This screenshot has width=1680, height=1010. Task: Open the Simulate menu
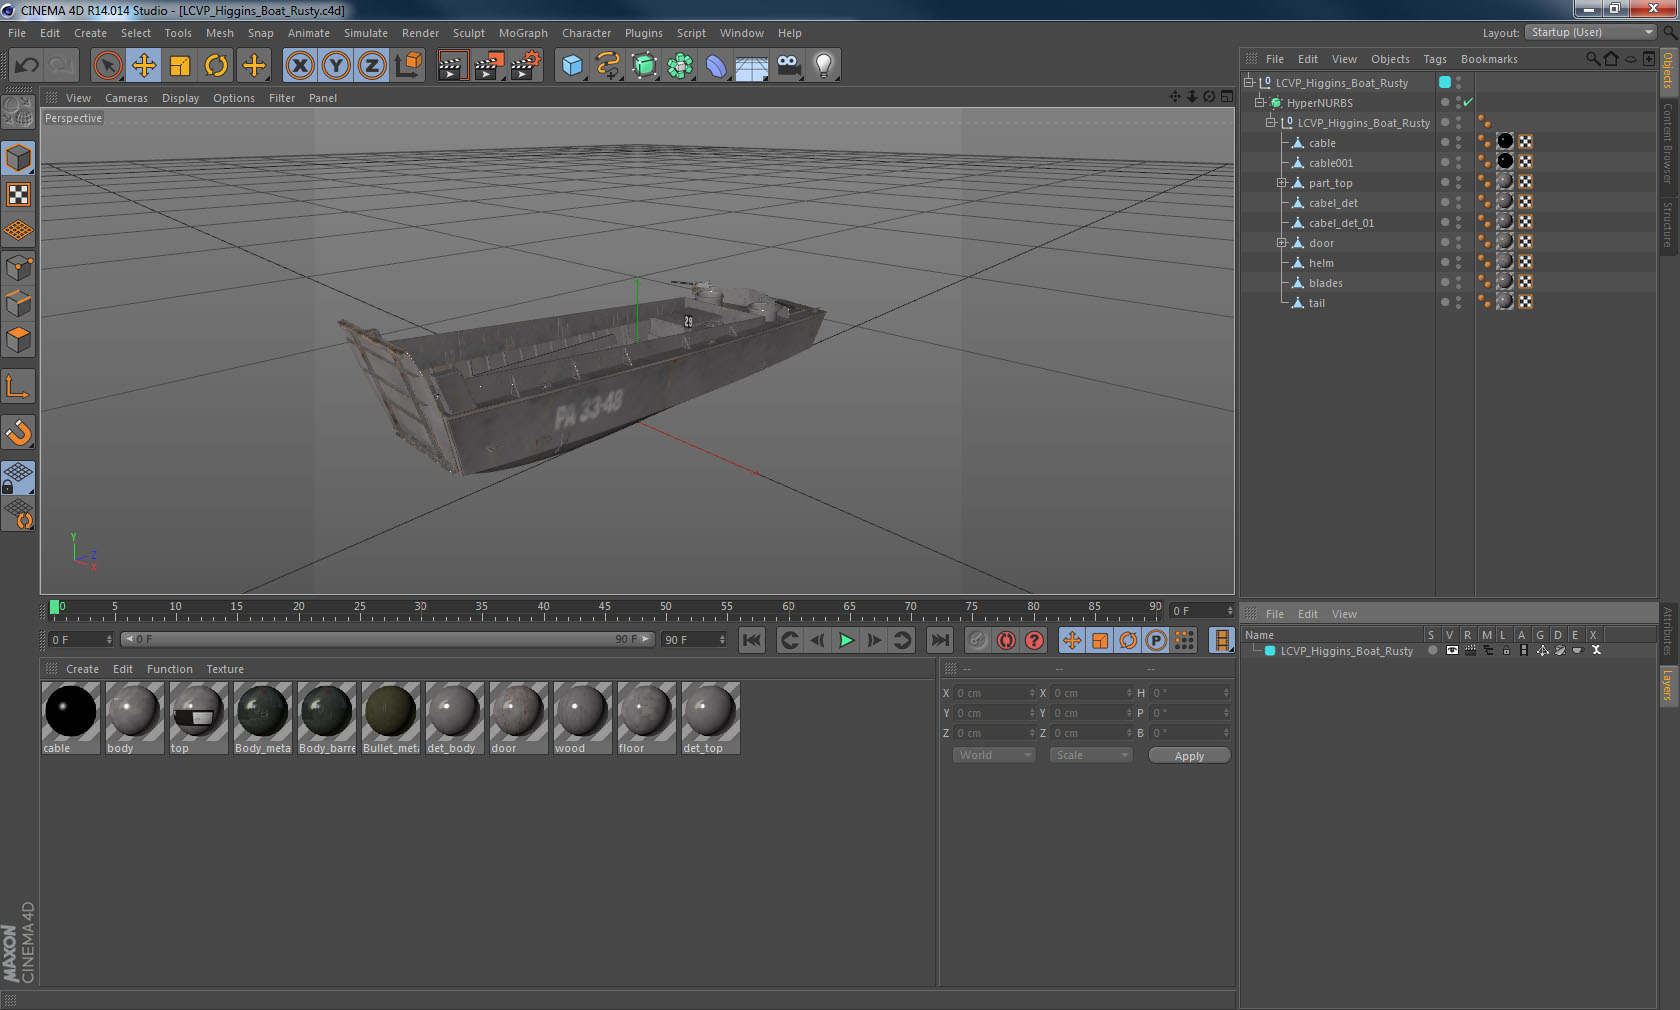click(366, 33)
